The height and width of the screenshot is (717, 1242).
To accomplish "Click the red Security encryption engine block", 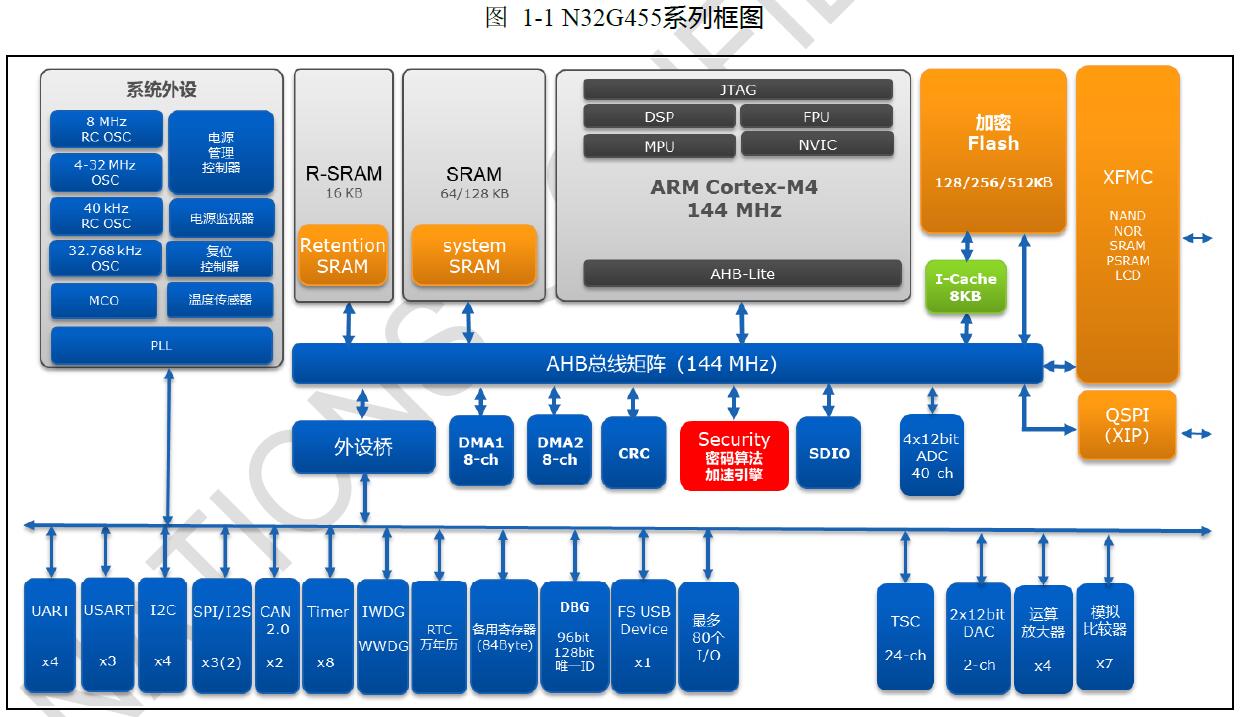I will pyautogui.click(x=734, y=455).
